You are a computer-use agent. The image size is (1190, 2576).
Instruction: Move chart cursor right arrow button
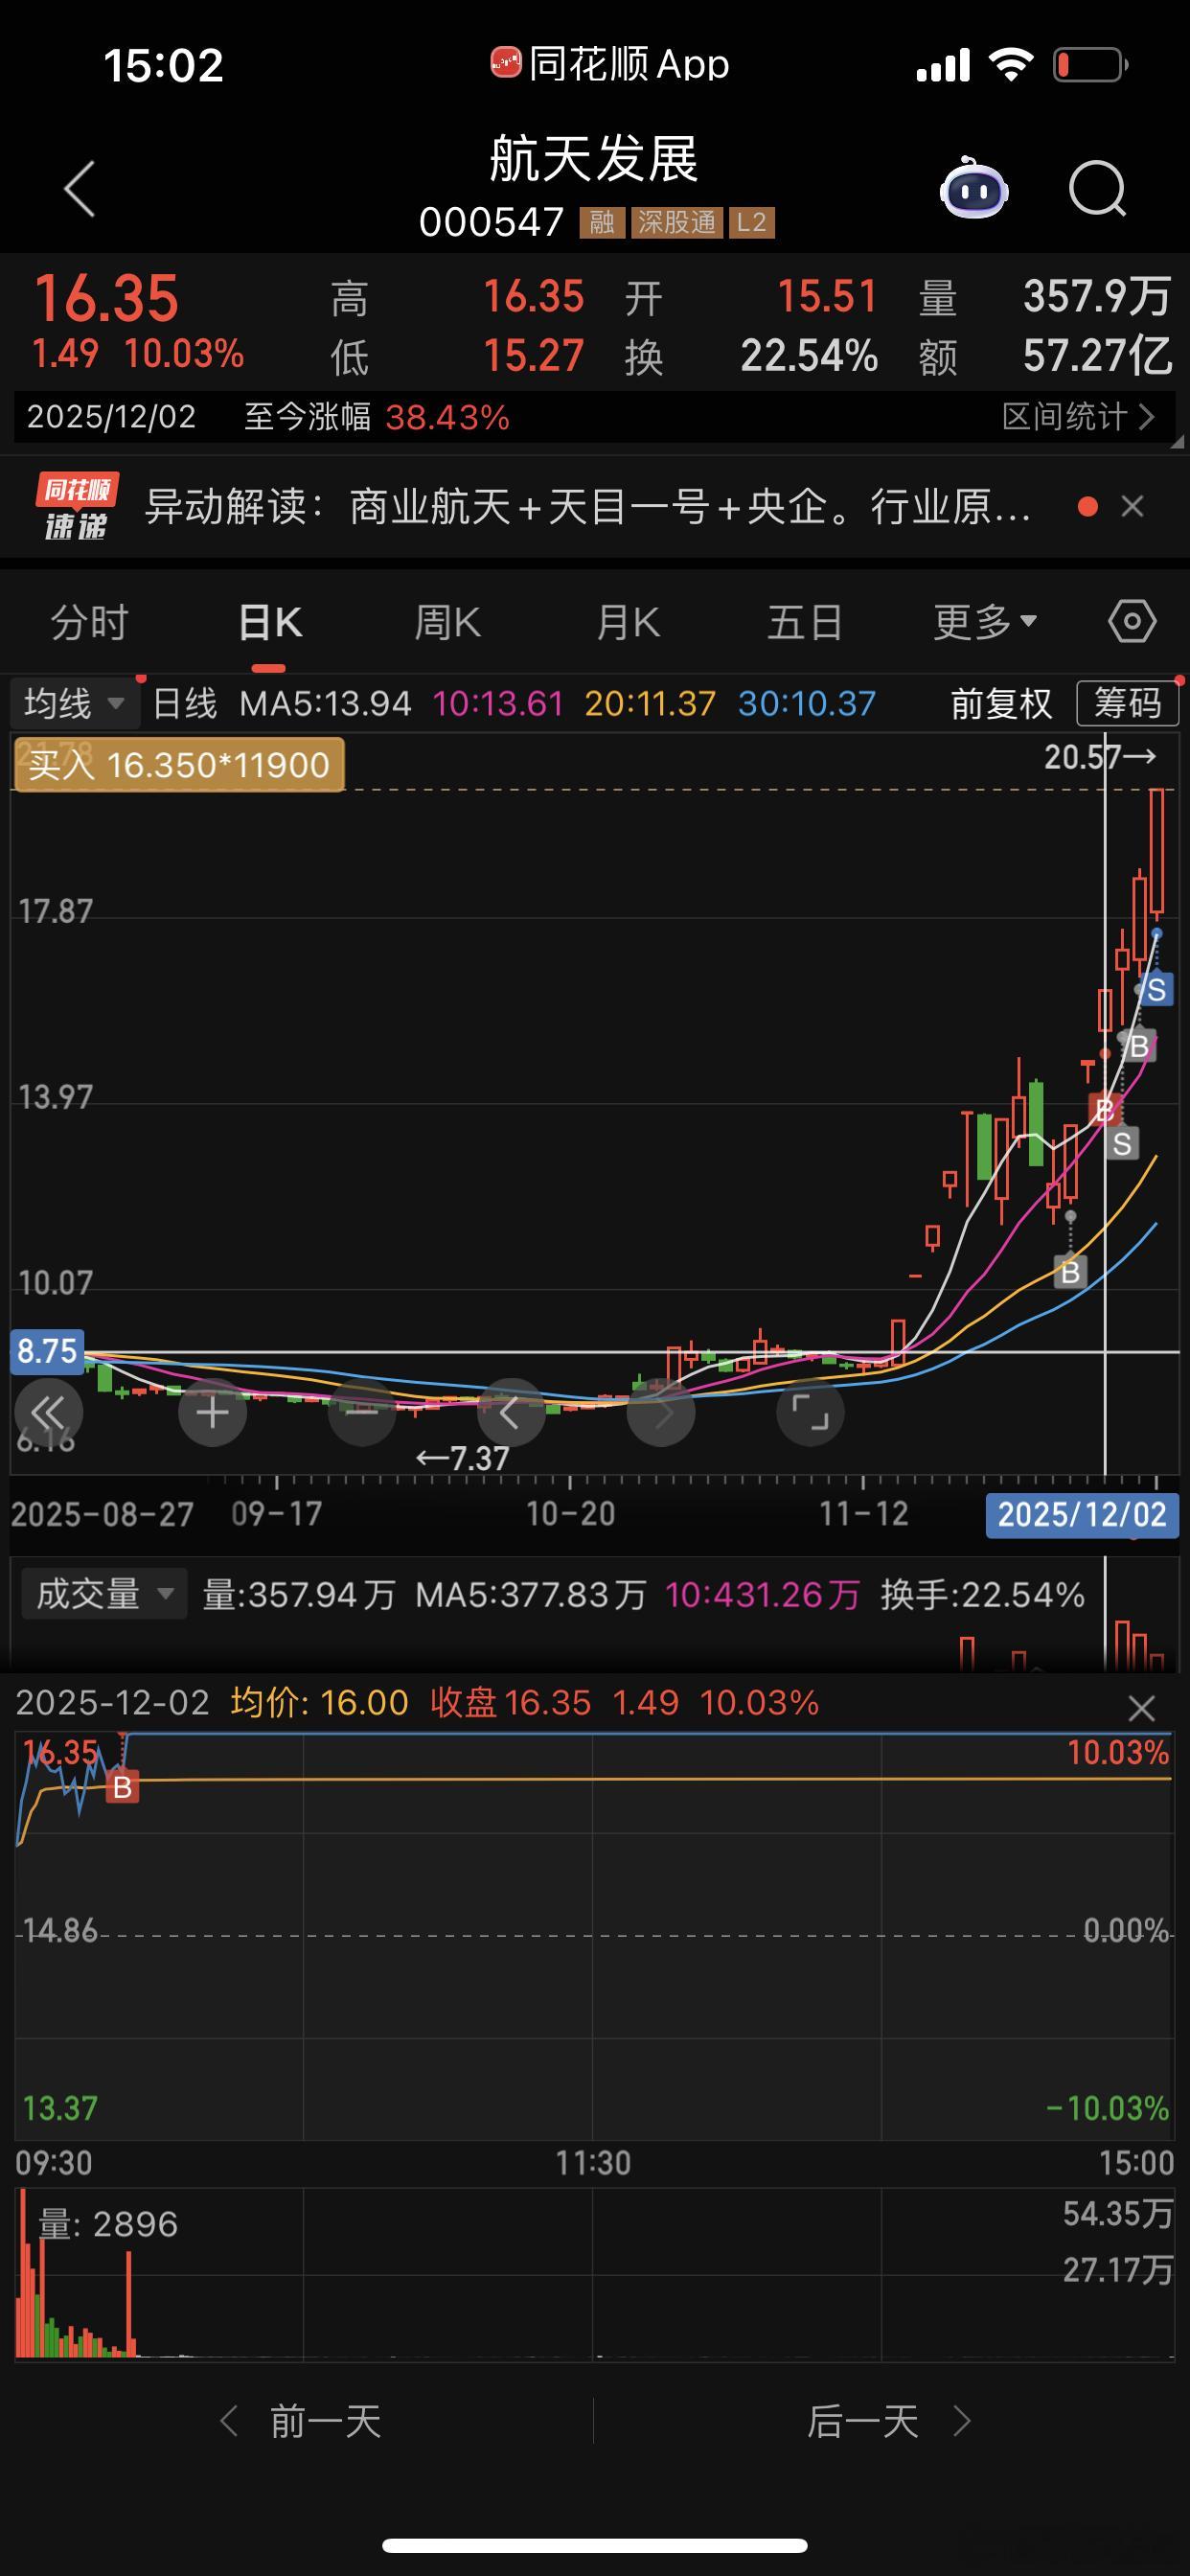661,1413
